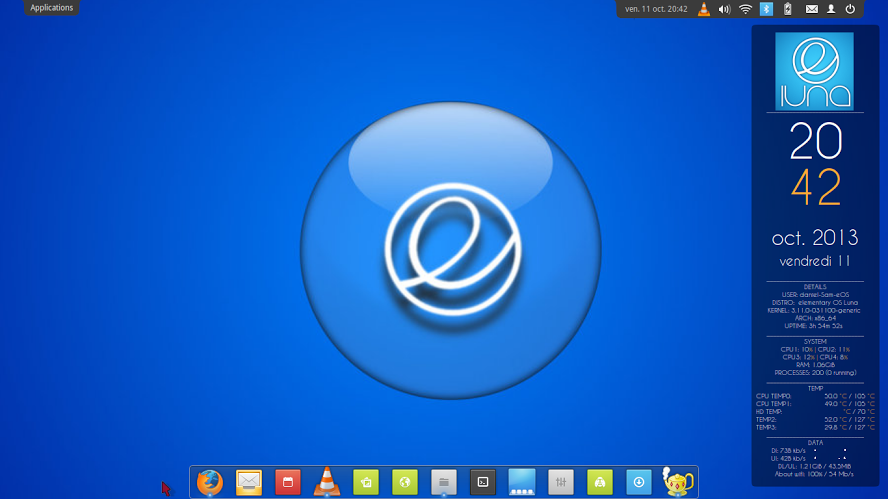Open the Files manager in dock
The width and height of the screenshot is (888, 499).
click(444, 483)
